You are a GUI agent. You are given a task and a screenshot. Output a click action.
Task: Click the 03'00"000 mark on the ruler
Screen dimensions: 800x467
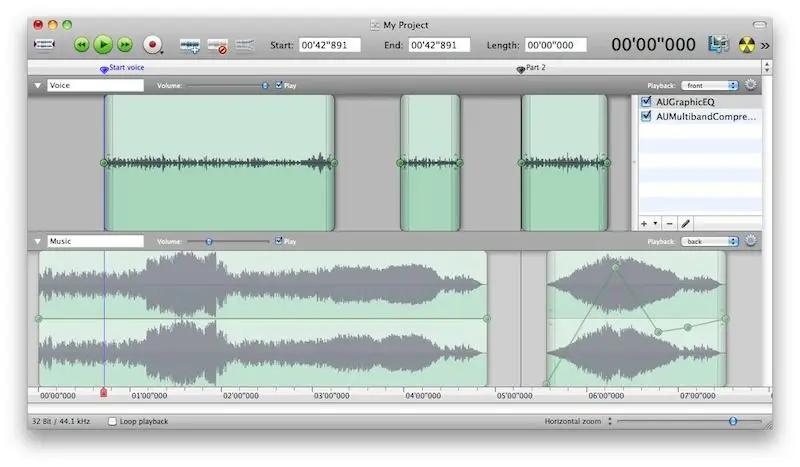click(x=332, y=396)
